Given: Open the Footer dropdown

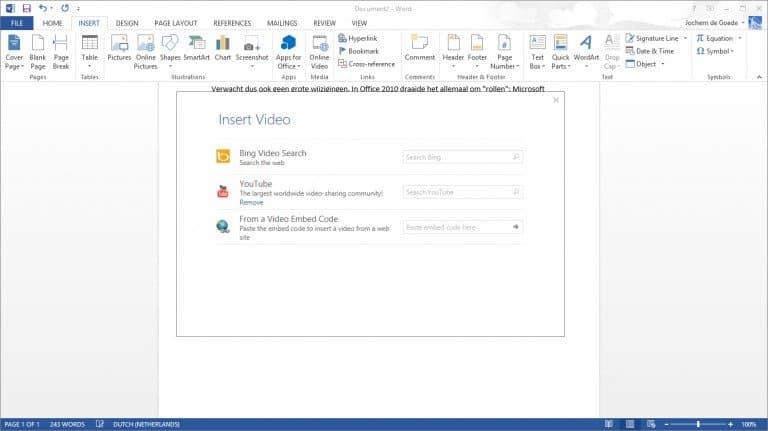Looking at the screenshot, I should click(x=477, y=52).
